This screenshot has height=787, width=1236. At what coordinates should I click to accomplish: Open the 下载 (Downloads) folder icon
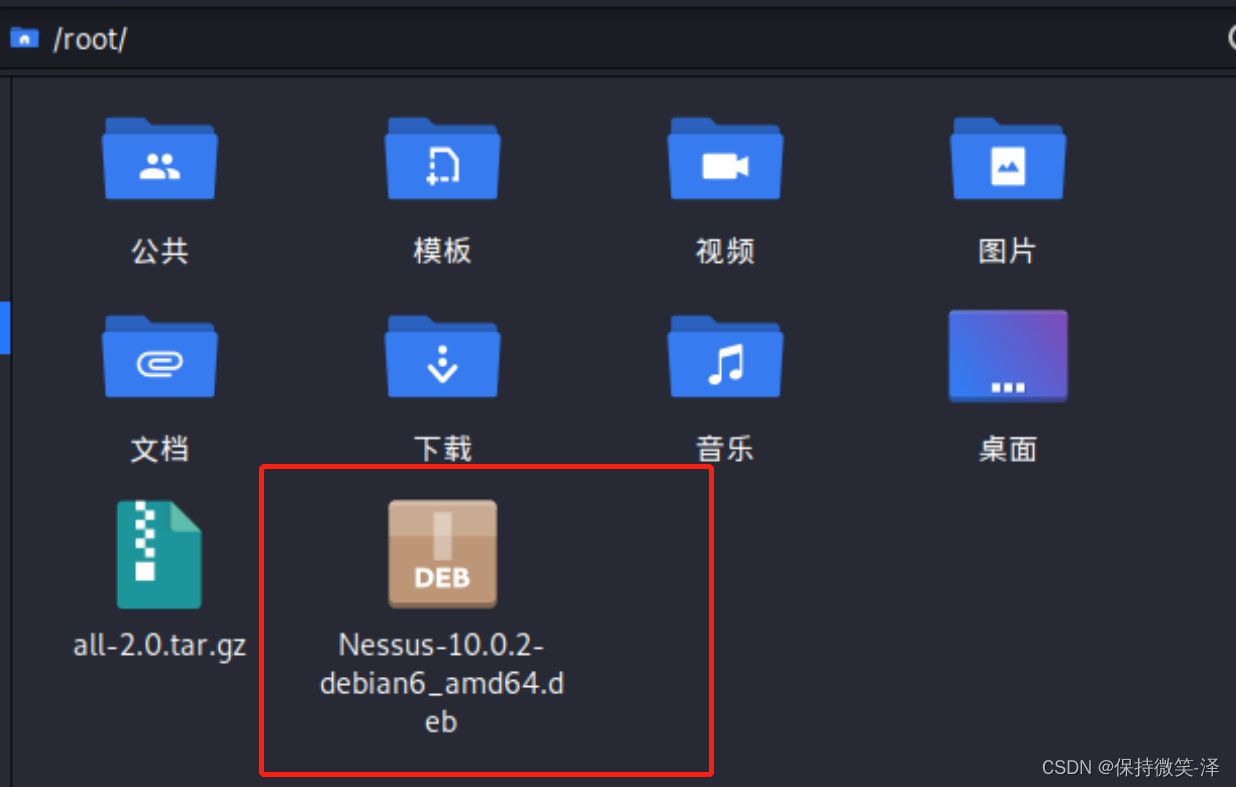[443, 357]
